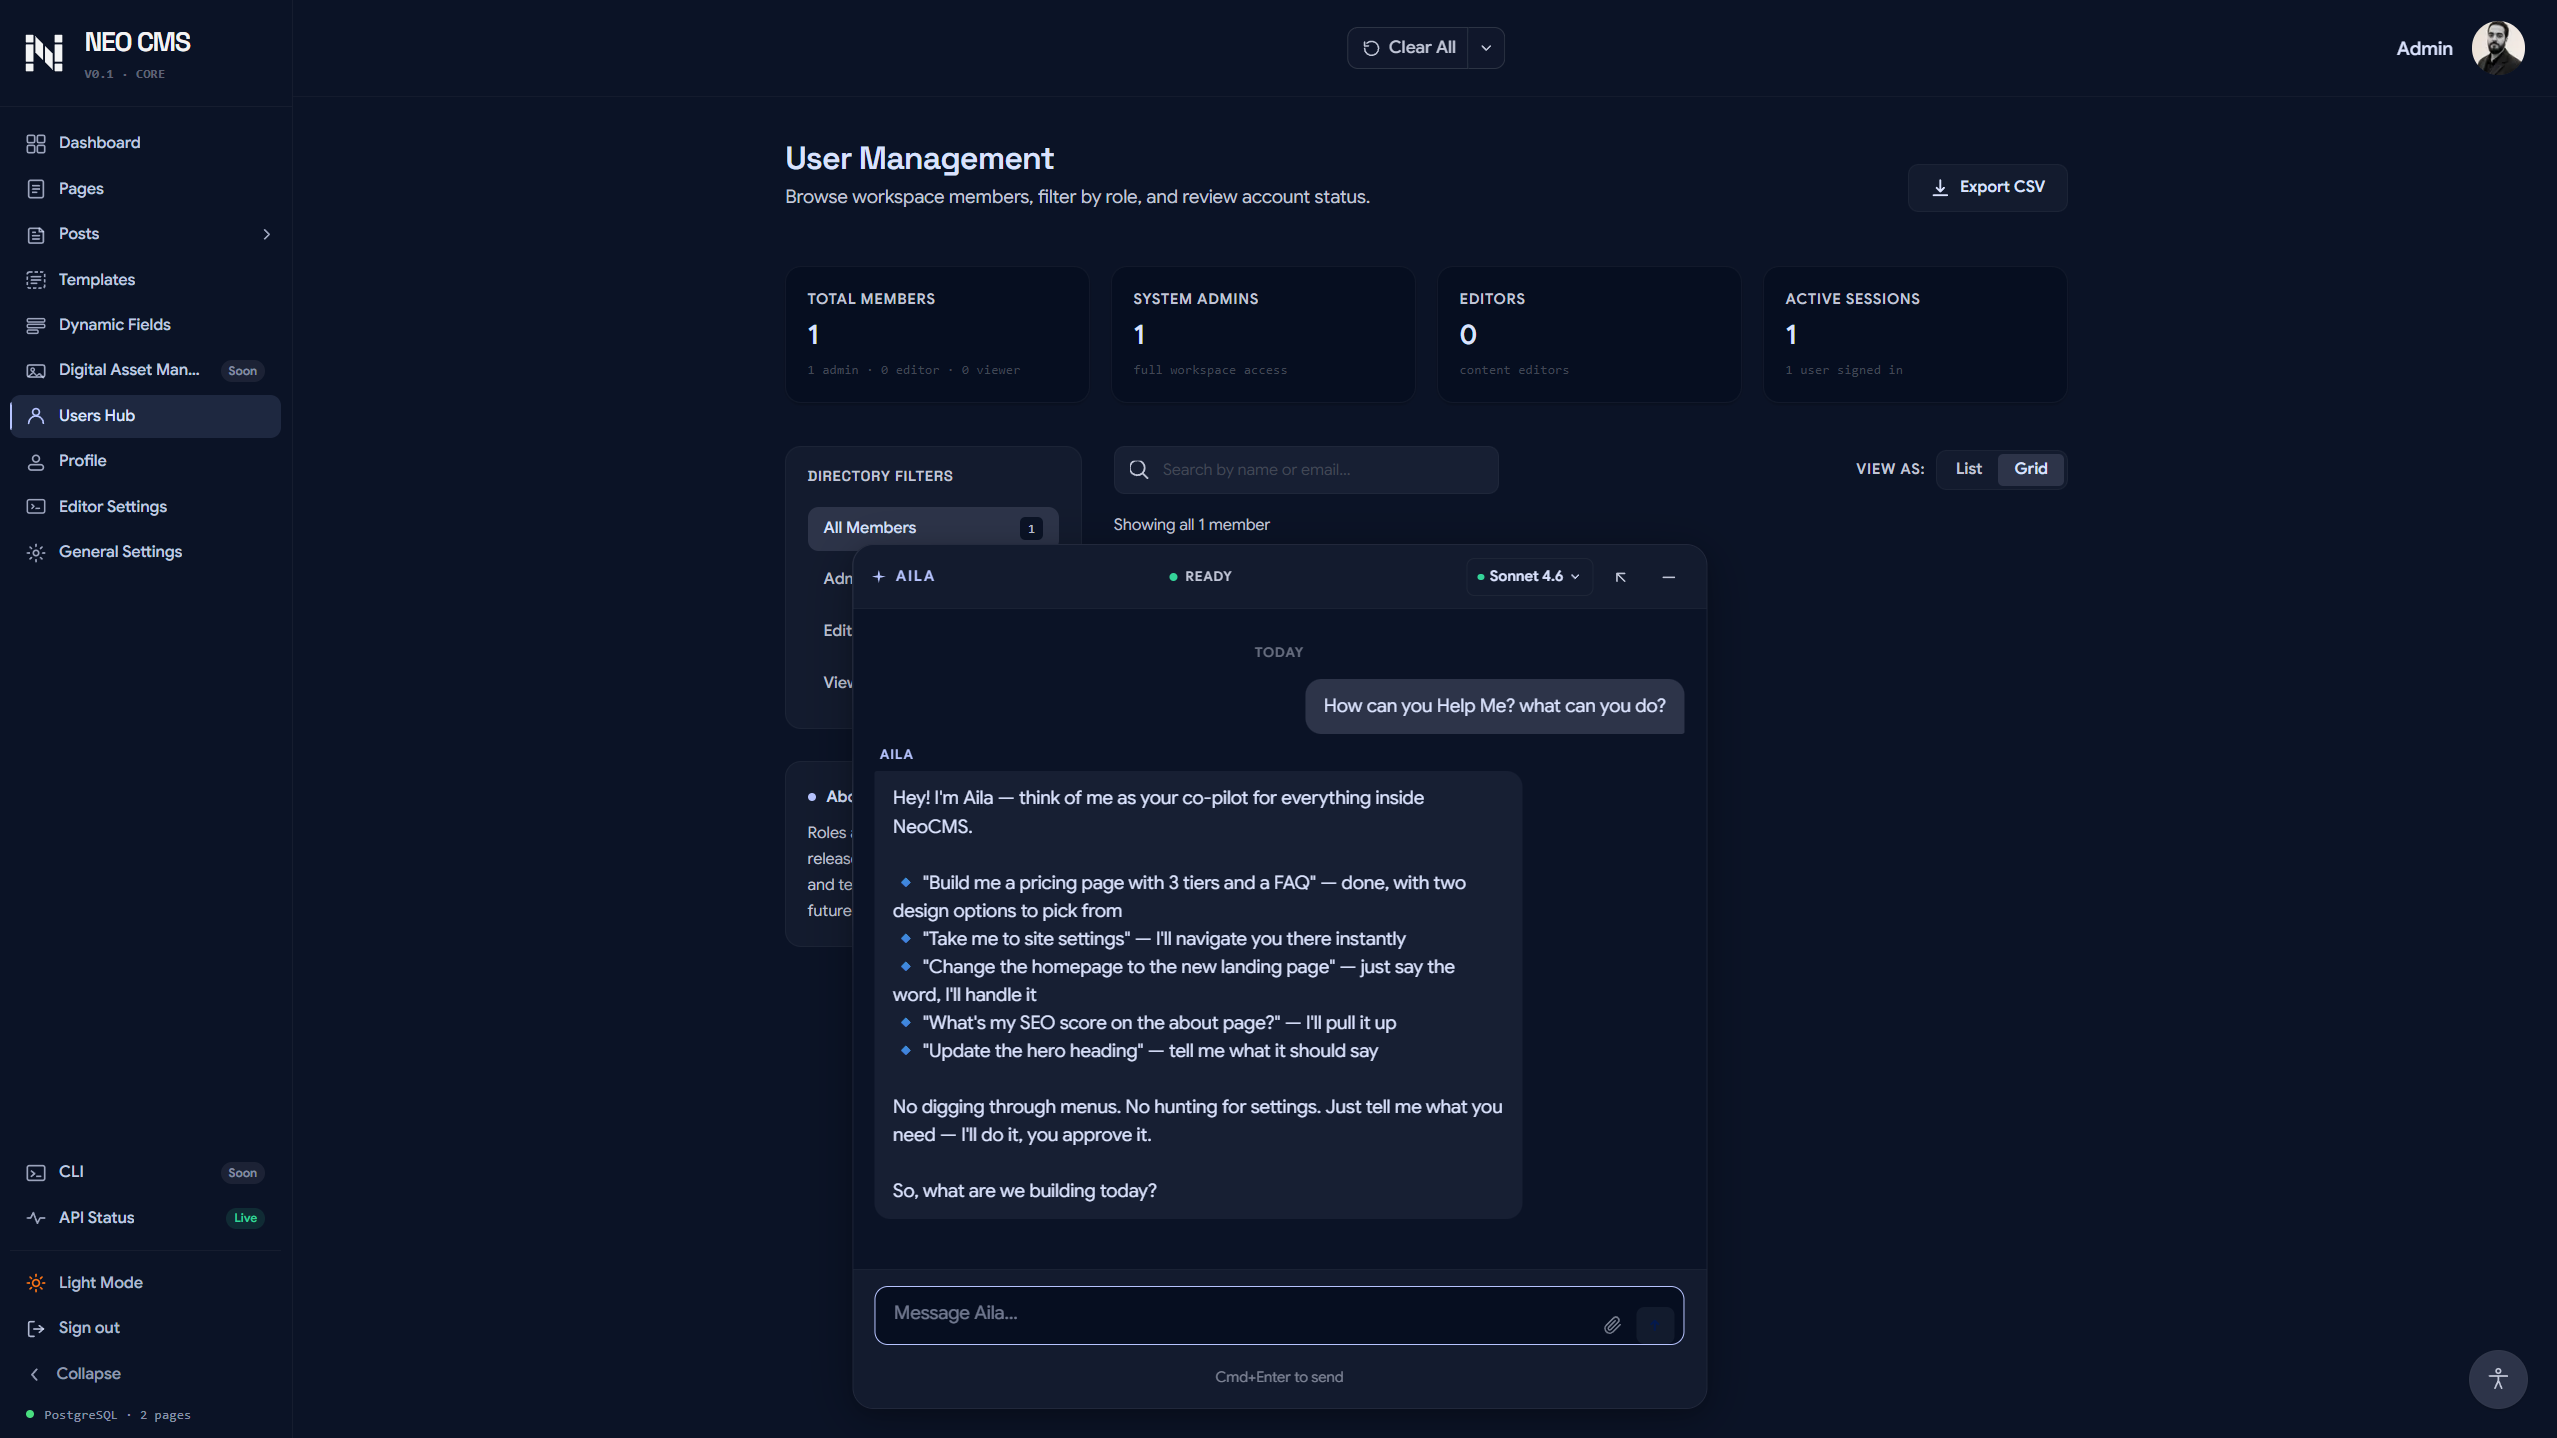
Task: Expand the Posts submenu chevron
Action: click(x=266, y=234)
